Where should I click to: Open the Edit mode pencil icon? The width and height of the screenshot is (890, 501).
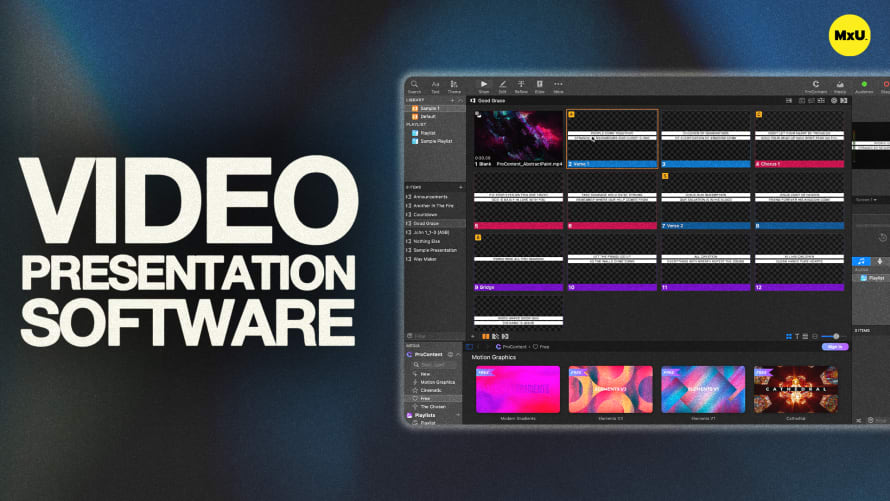502,86
